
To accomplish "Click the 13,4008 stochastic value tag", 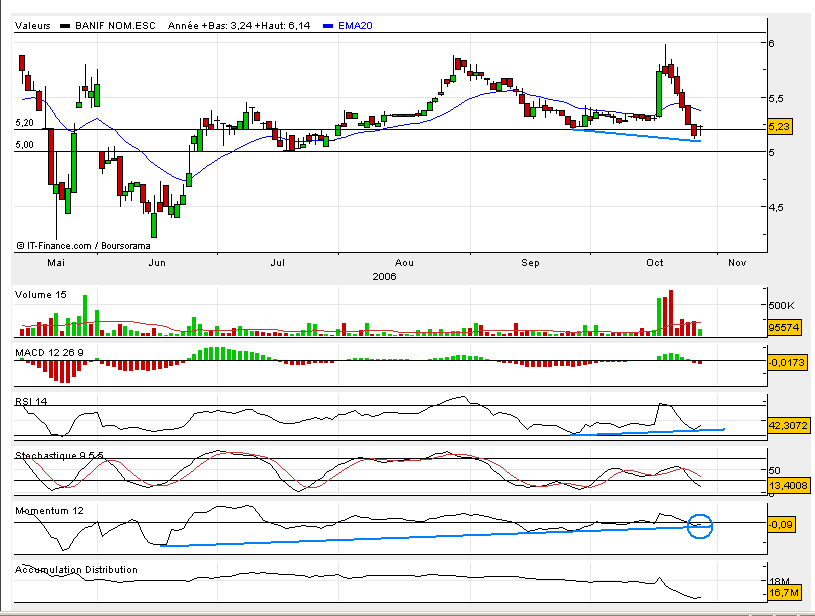I will [x=788, y=486].
